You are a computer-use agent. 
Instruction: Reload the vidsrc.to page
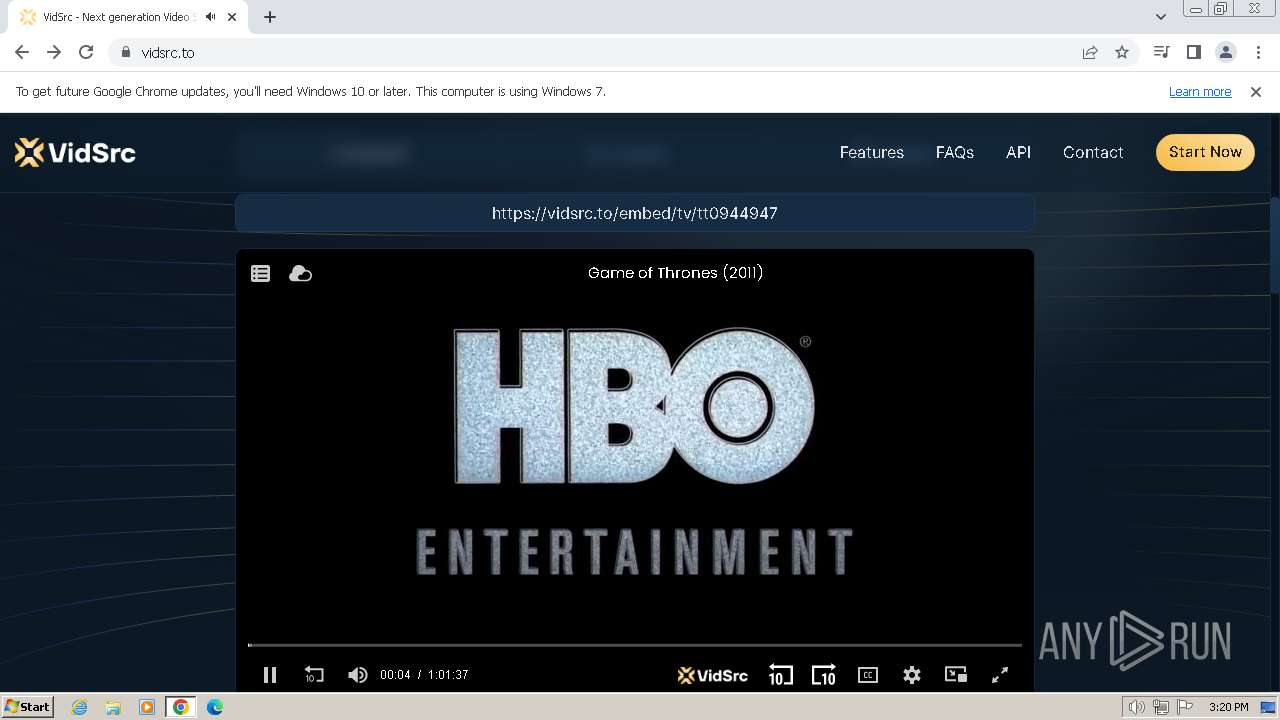tap(86, 52)
